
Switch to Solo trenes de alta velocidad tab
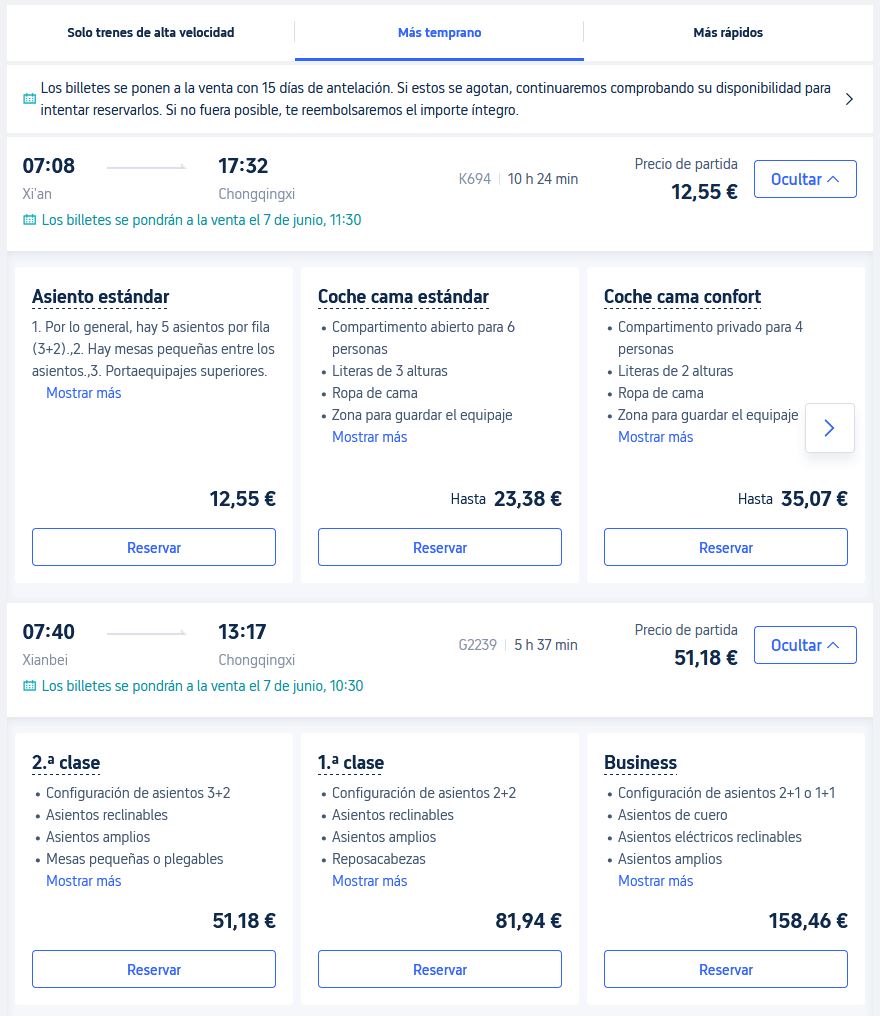click(151, 33)
